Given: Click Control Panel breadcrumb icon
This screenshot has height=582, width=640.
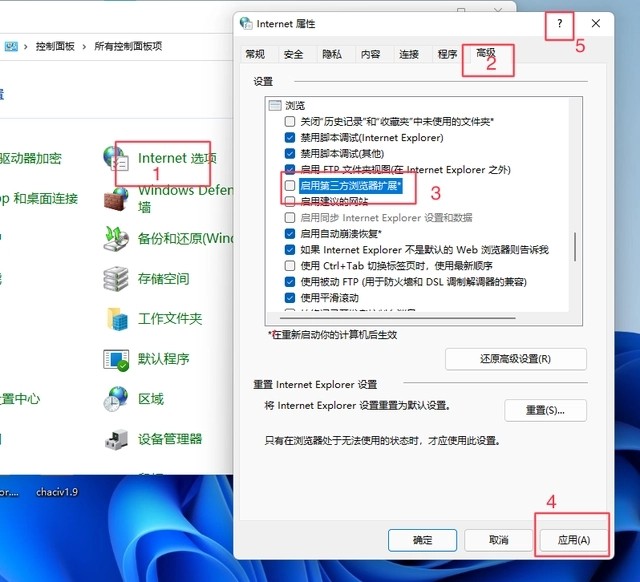Looking at the screenshot, I should [11, 46].
